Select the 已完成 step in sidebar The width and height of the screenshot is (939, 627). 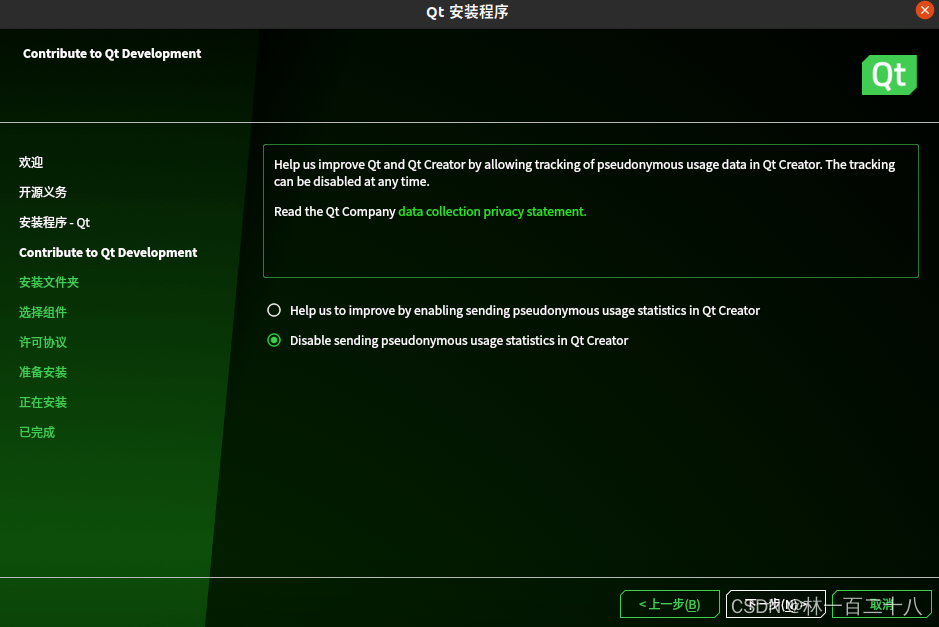pos(37,432)
